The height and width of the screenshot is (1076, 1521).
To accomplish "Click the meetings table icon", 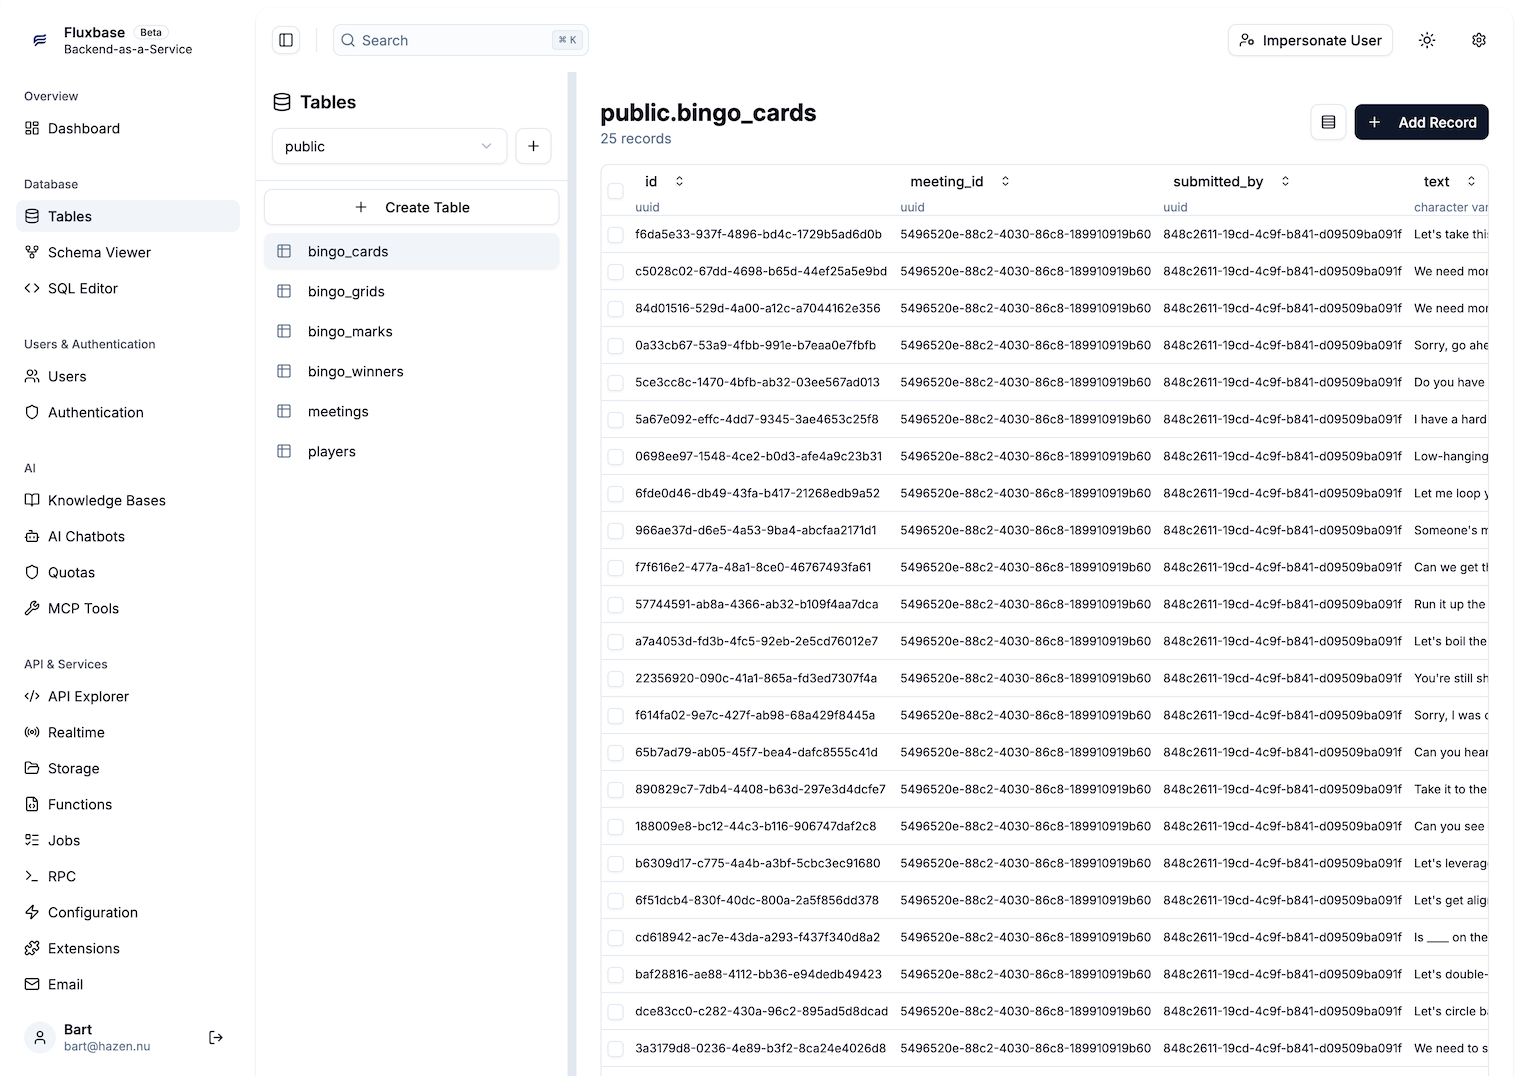I will click(x=284, y=411).
